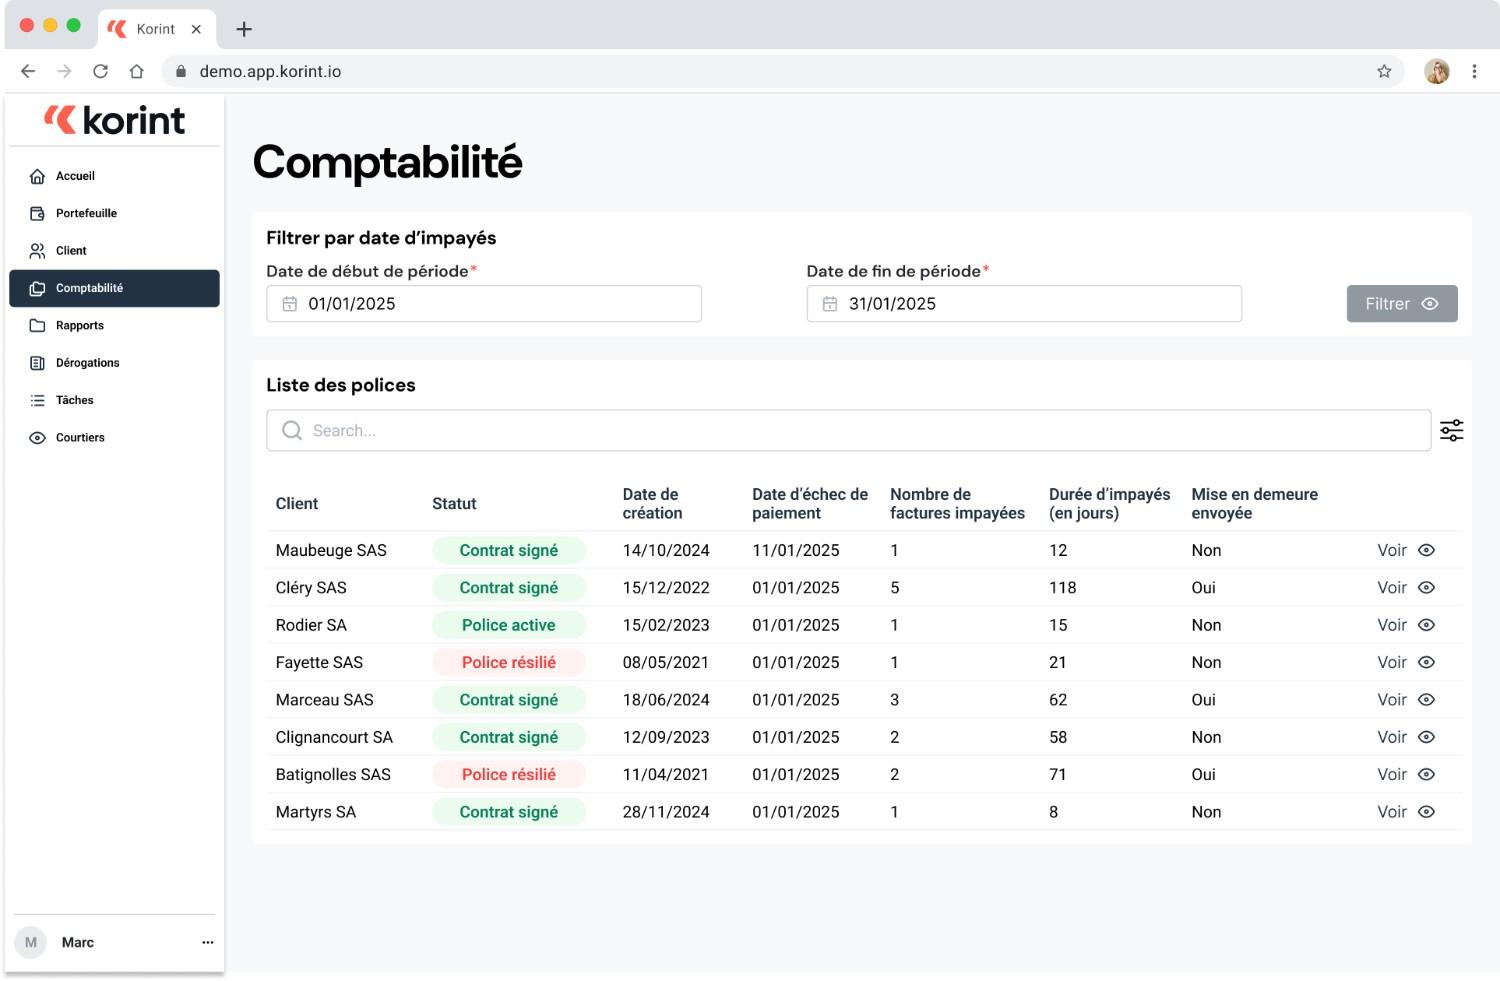Close the Korint browser tab
Viewport: 1500px width, 981px height.
click(196, 29)
